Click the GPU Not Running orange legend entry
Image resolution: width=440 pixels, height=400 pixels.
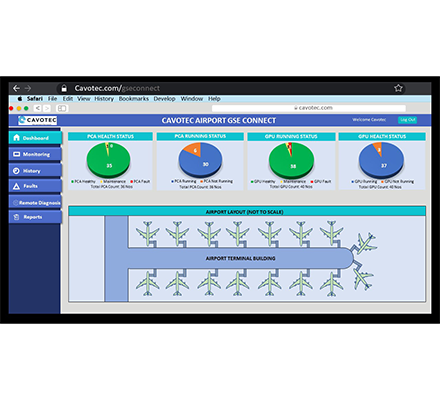coord(397,181)
